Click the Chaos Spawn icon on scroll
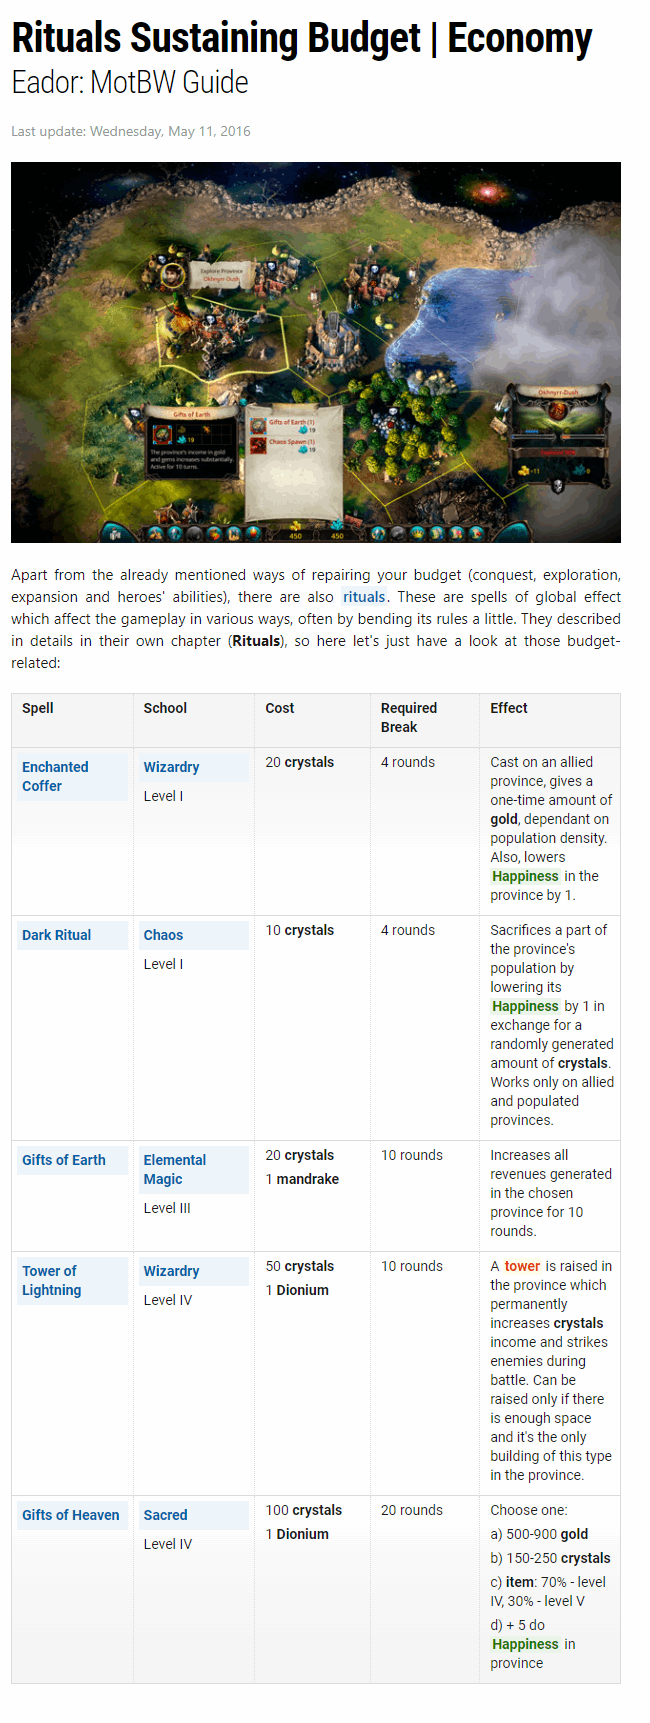Screen dimensions: 650x1723 point(258,445)
